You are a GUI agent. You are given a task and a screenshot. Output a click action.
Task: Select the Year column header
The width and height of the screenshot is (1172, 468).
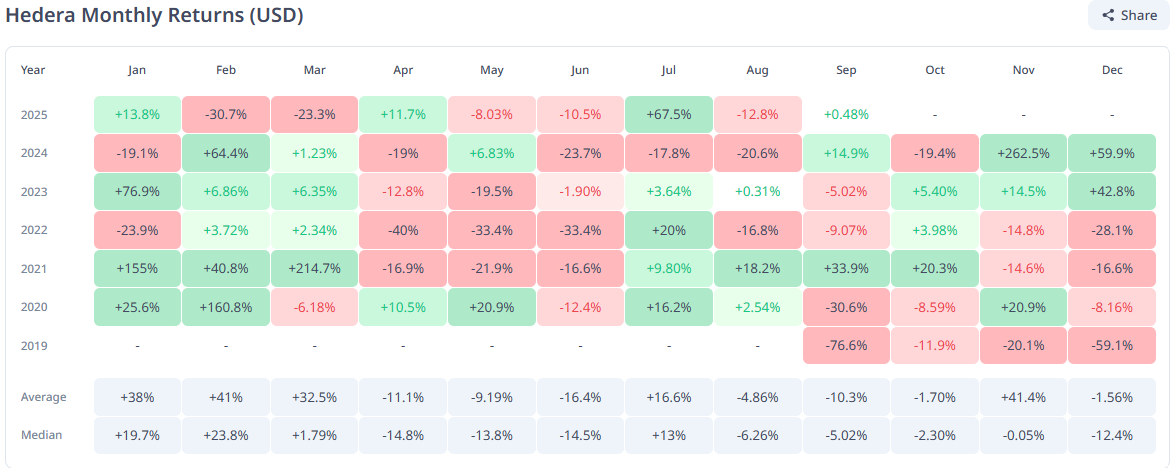click(x=33, y=70)
